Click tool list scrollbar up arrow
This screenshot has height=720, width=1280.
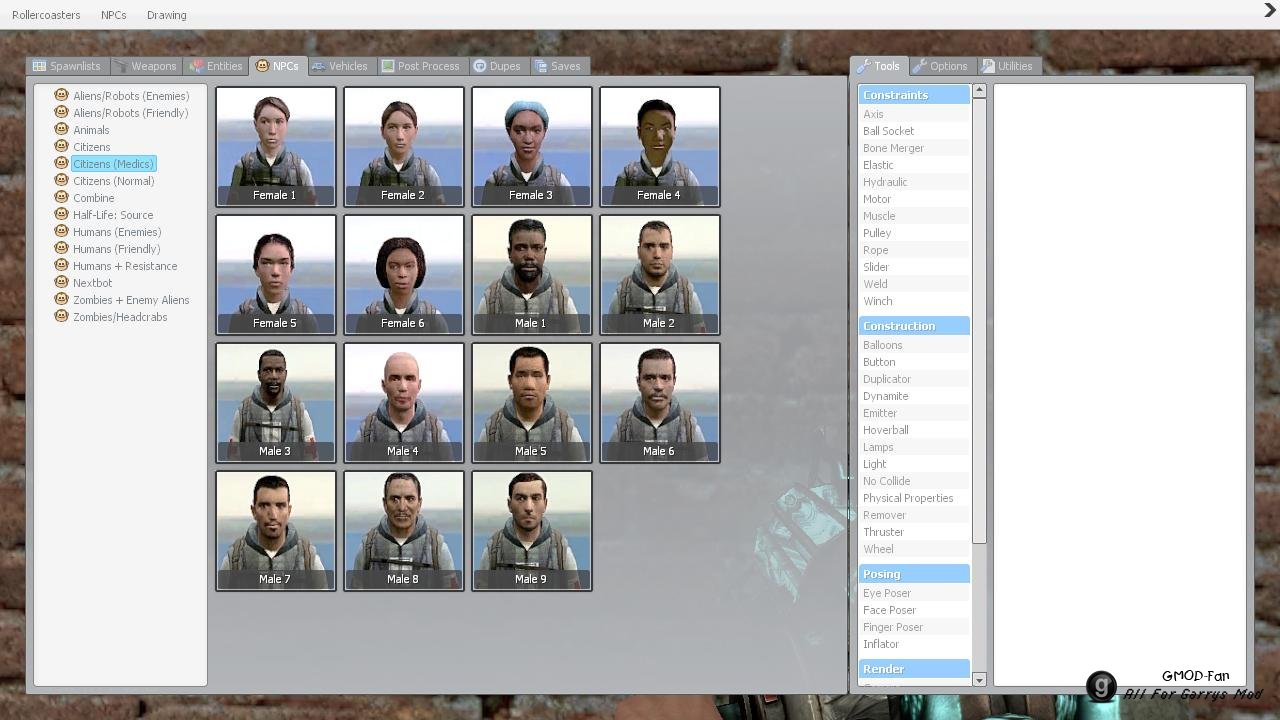(x=979, y=91)
